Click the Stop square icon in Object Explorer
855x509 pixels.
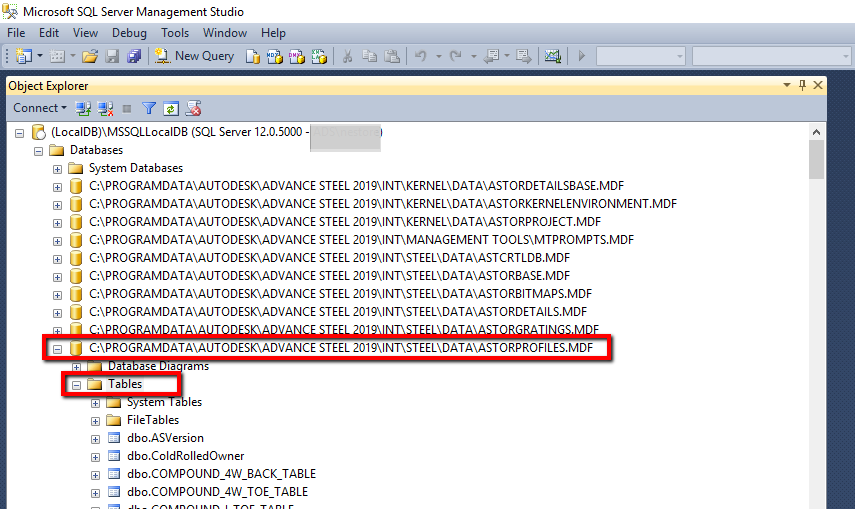[127, 109]
